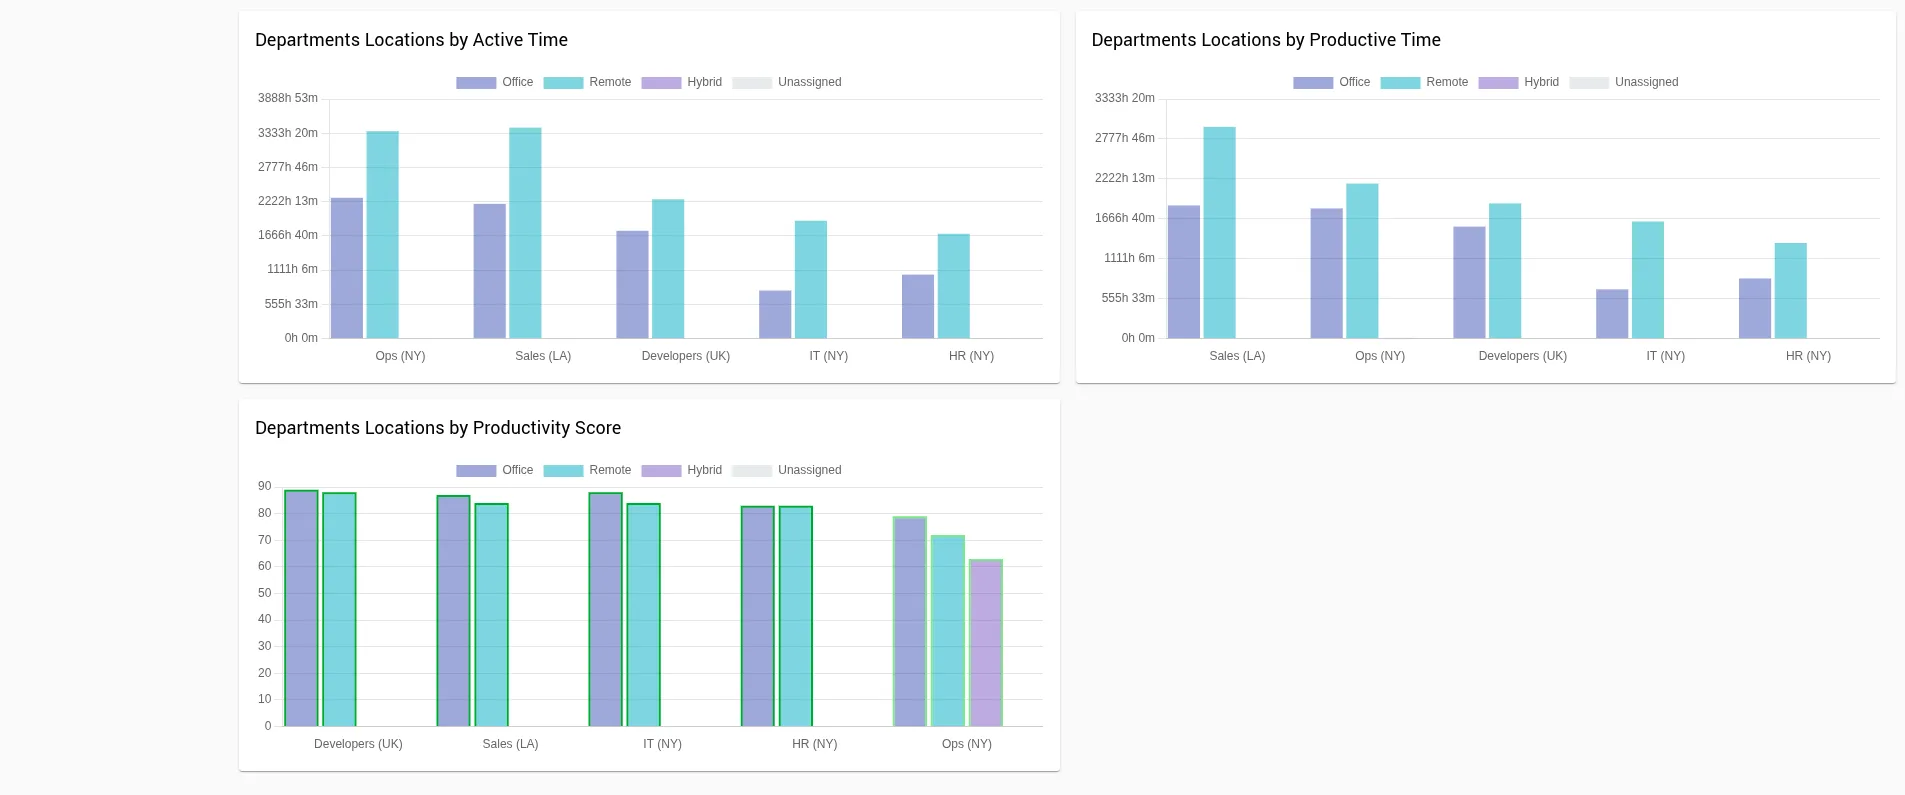1905x795 pixels.
Task: Select Sales (LA) Office bar in Active Time
Action: 490,271
